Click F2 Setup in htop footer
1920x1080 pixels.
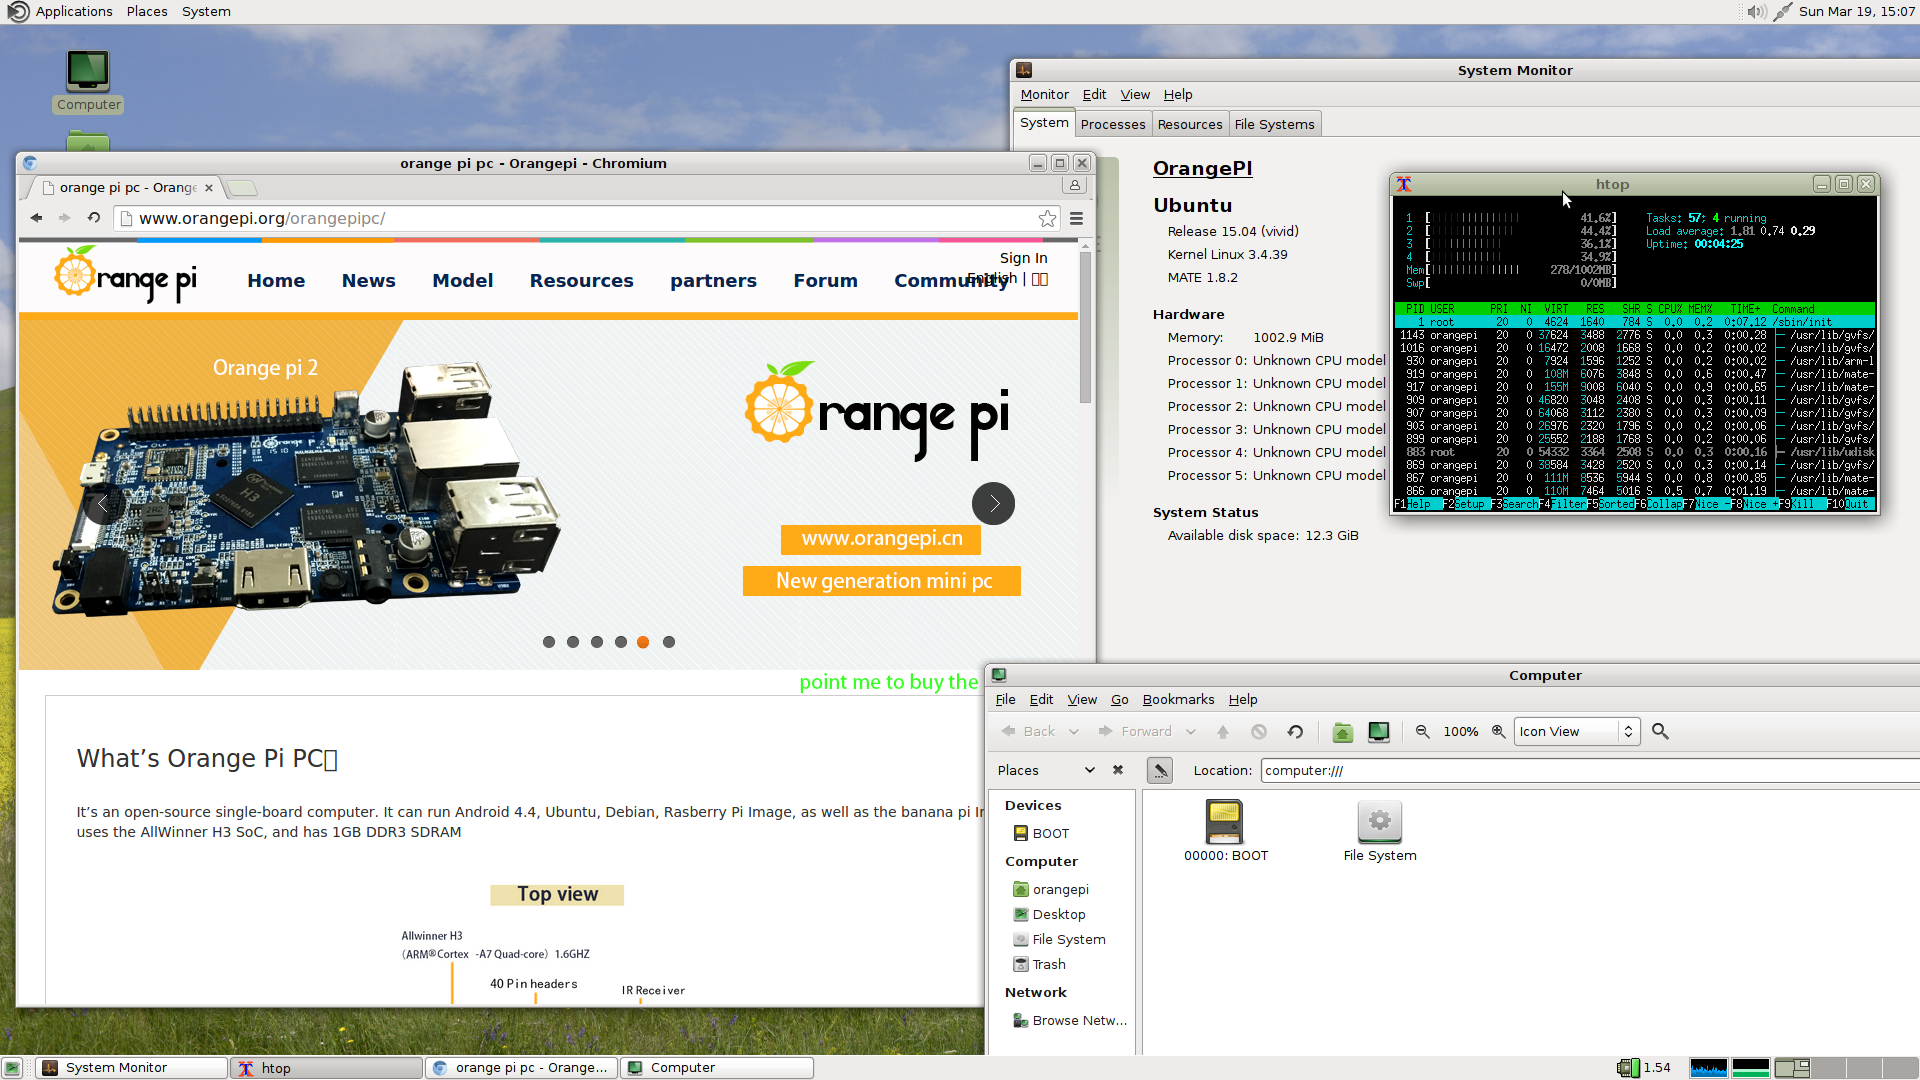pos(1464,504)
